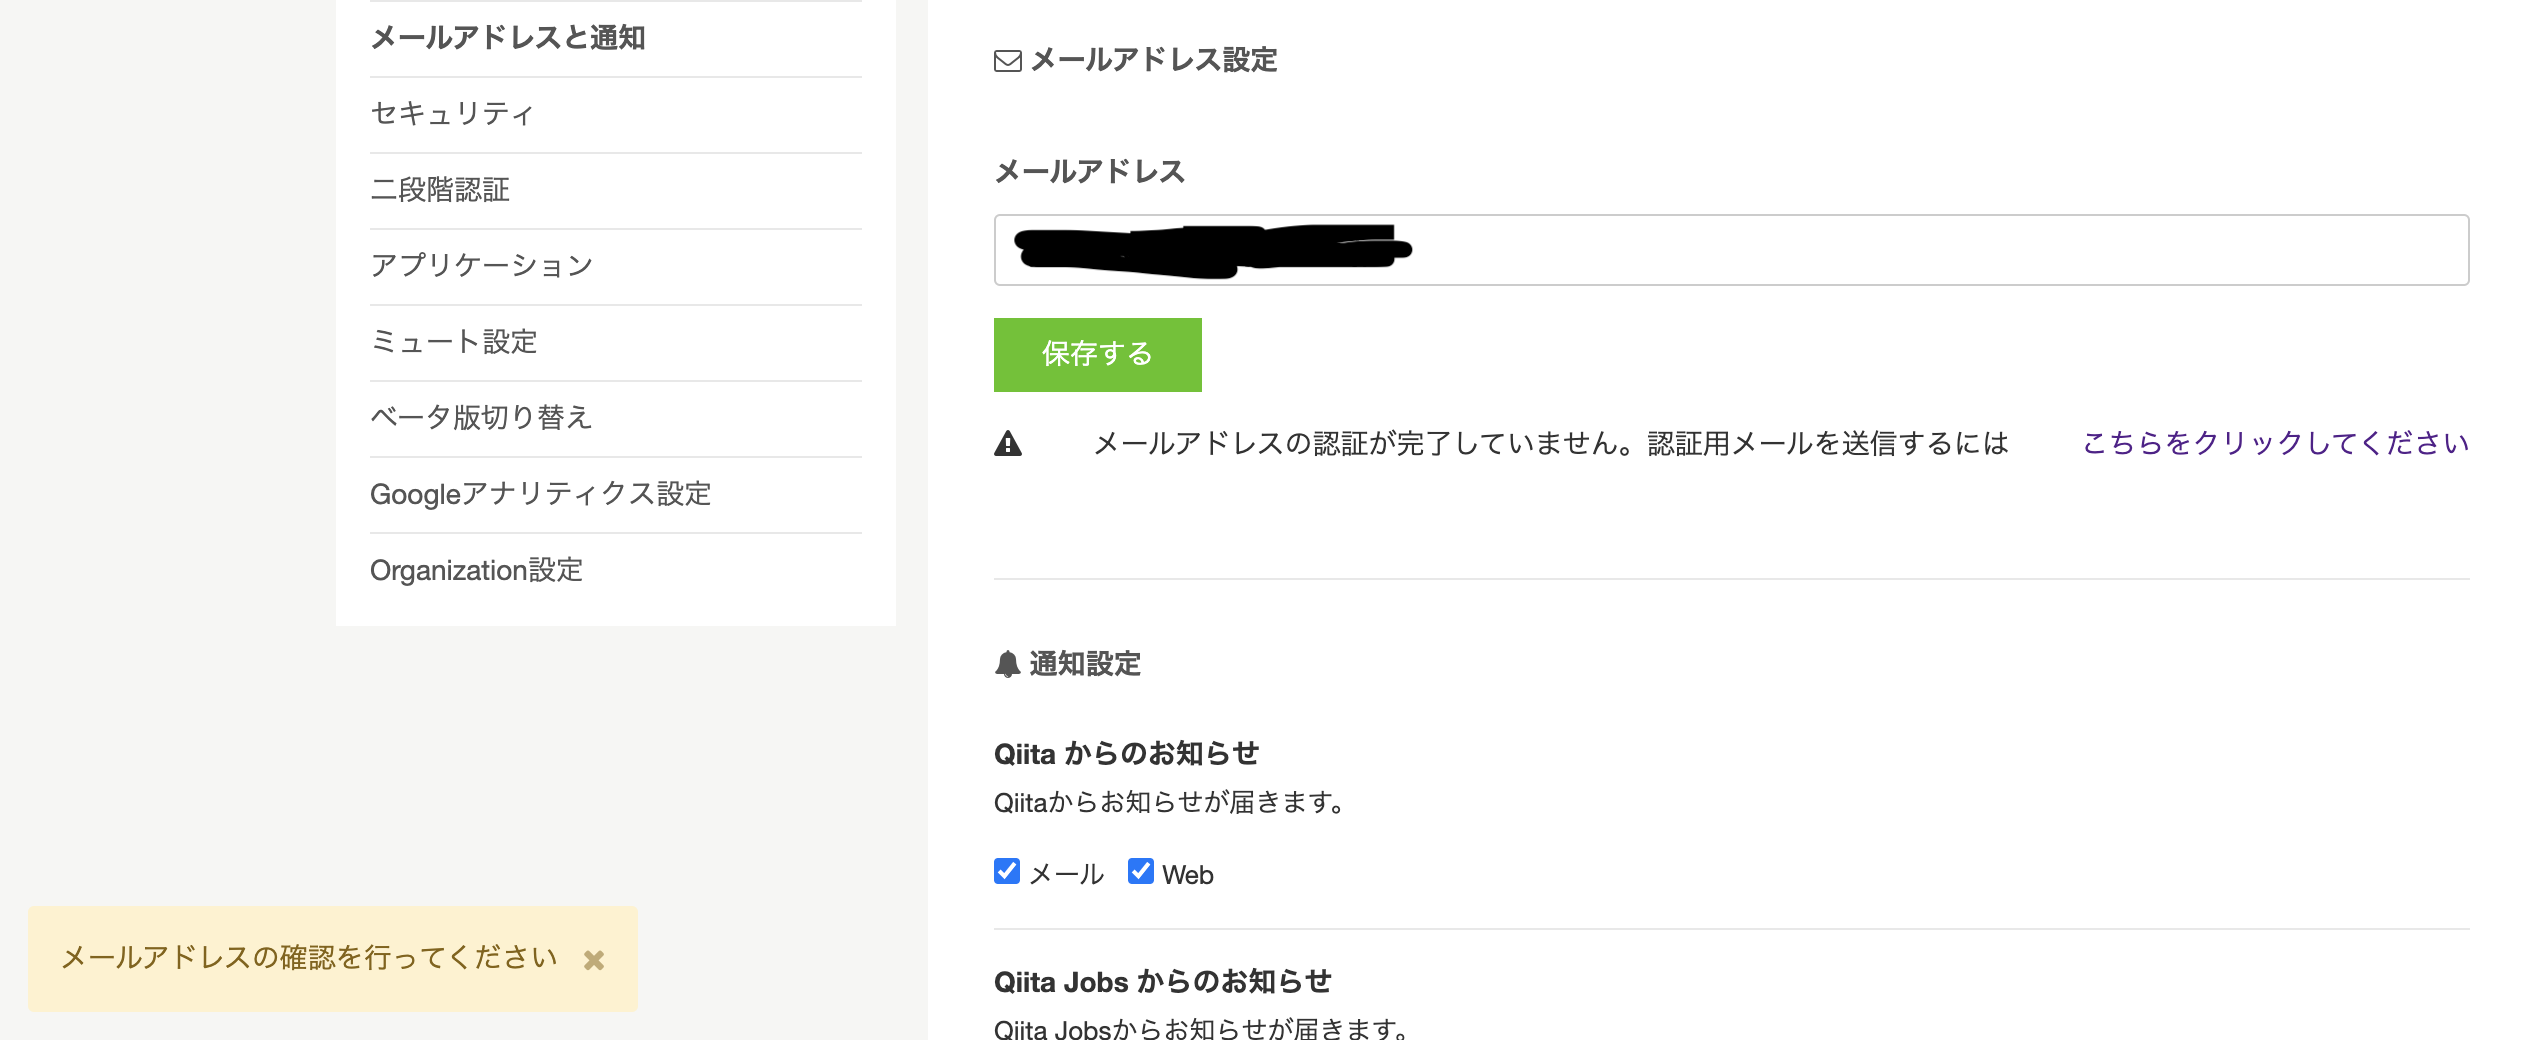This screenshot has height=1040, width=2534.
Task: Click the メールアドレス設定 section heading
Action: point(1155,60)
